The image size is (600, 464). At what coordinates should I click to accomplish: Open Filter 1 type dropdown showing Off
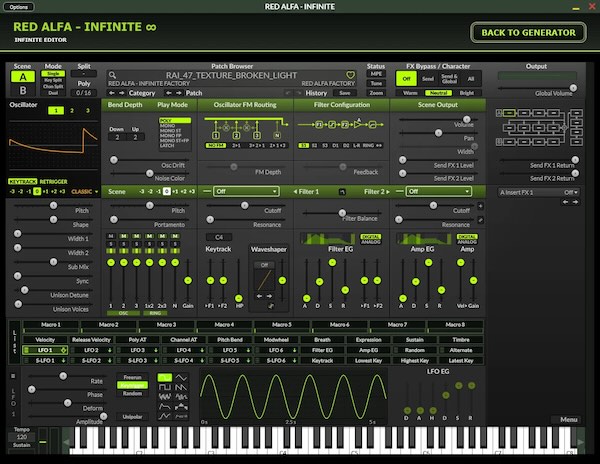(246, 191)
